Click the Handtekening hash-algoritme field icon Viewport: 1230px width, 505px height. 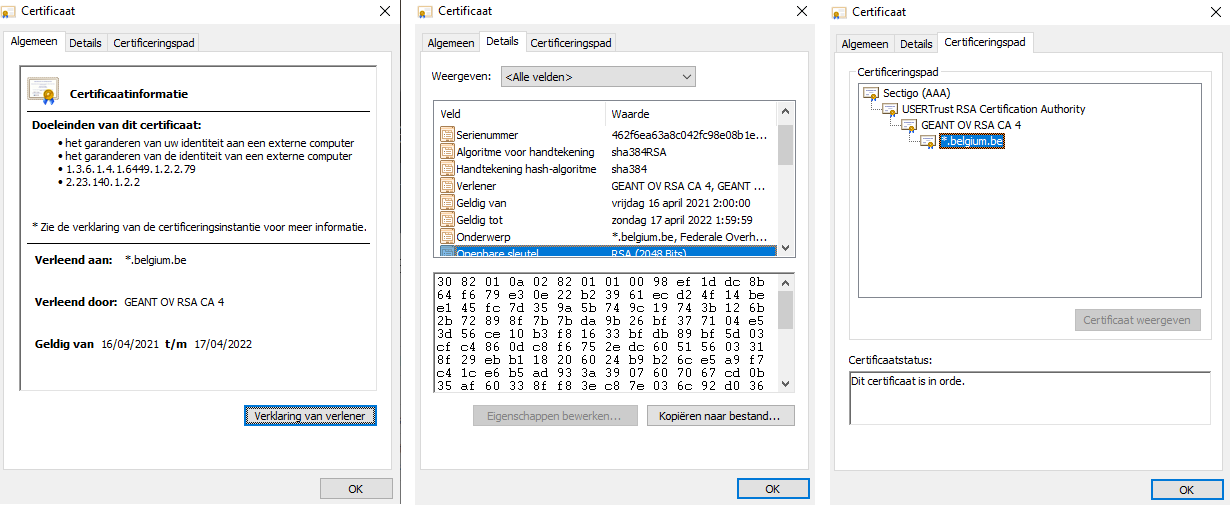tap(447, 169)
